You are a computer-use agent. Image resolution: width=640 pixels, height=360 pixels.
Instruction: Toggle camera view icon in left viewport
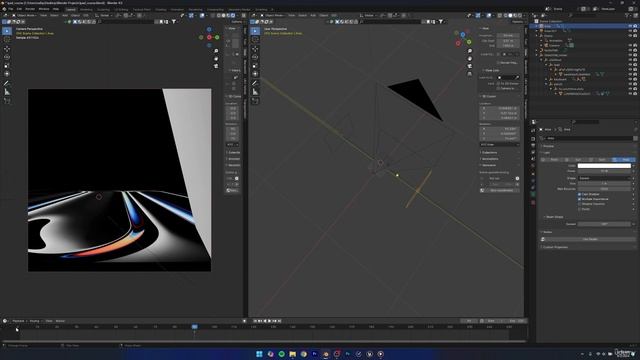pos(216,66)
